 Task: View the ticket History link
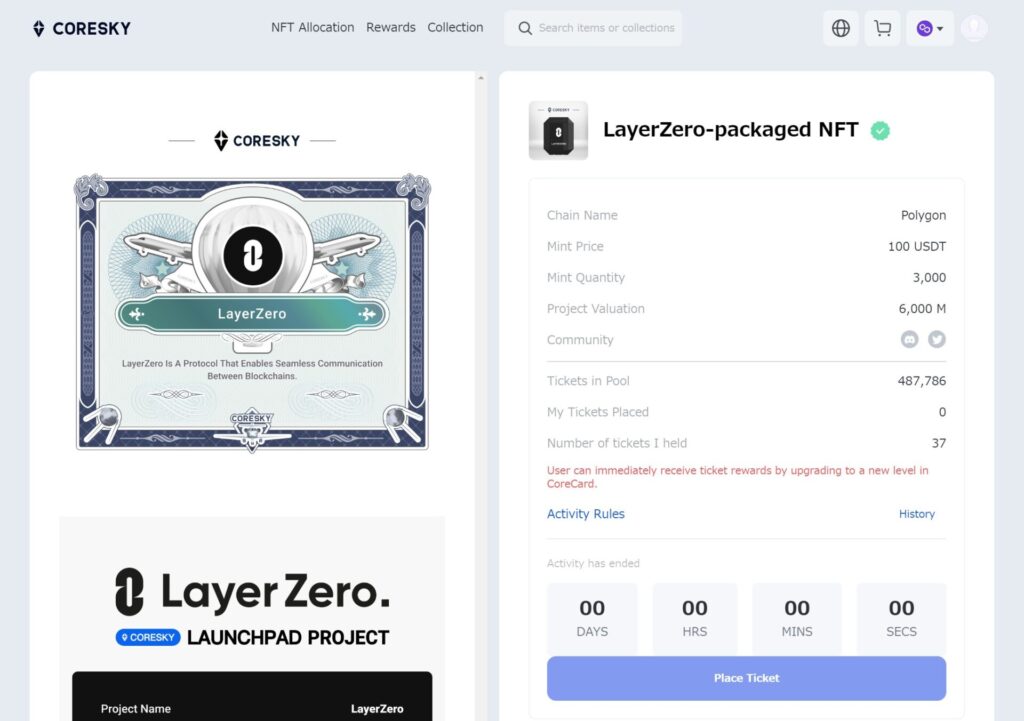(917, 514)
